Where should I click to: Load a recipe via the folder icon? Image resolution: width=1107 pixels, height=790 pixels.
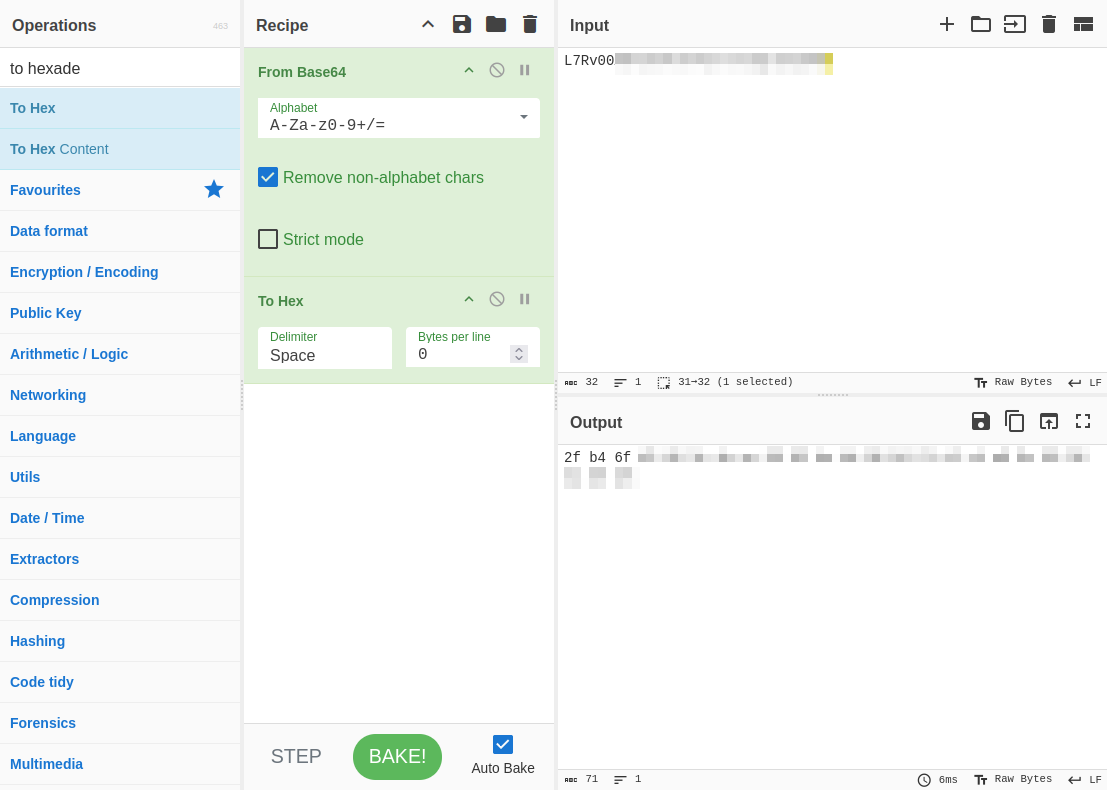(496, 24)
